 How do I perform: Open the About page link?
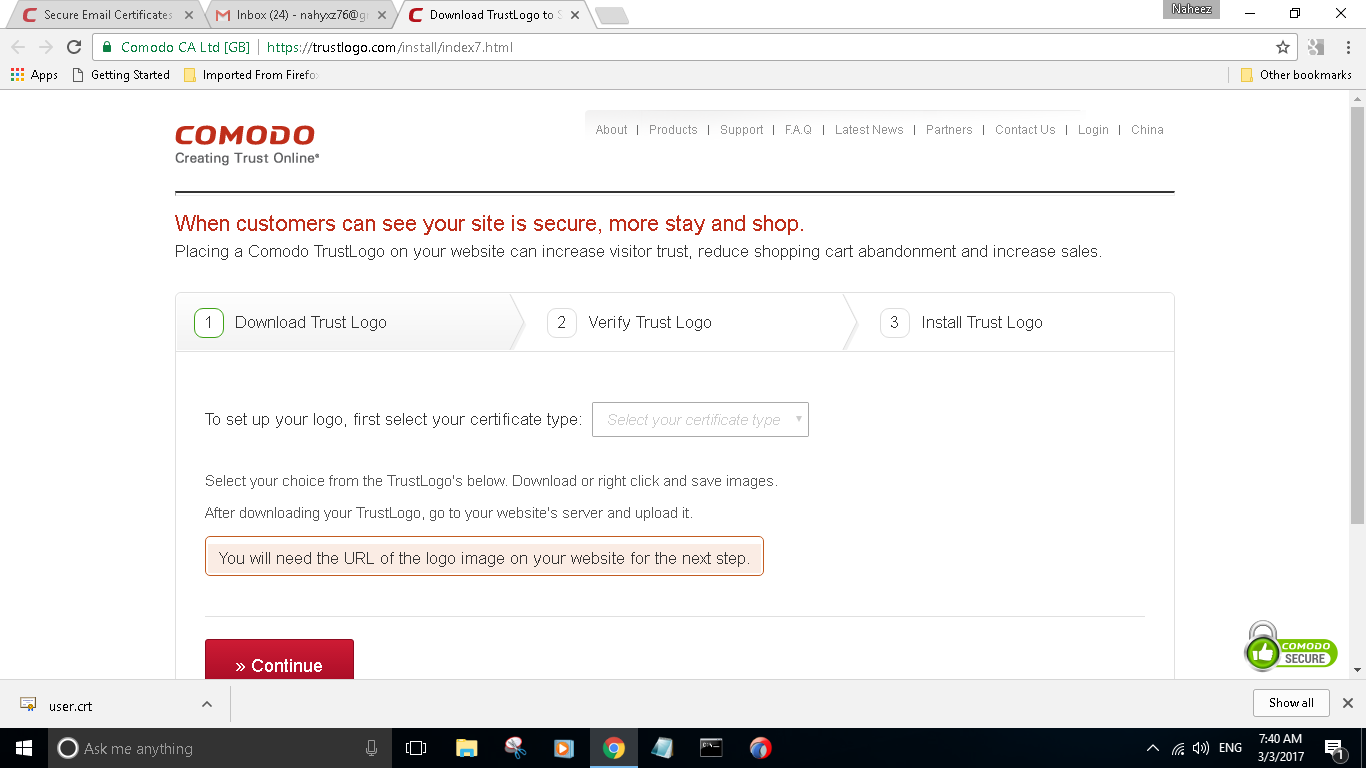611,130
